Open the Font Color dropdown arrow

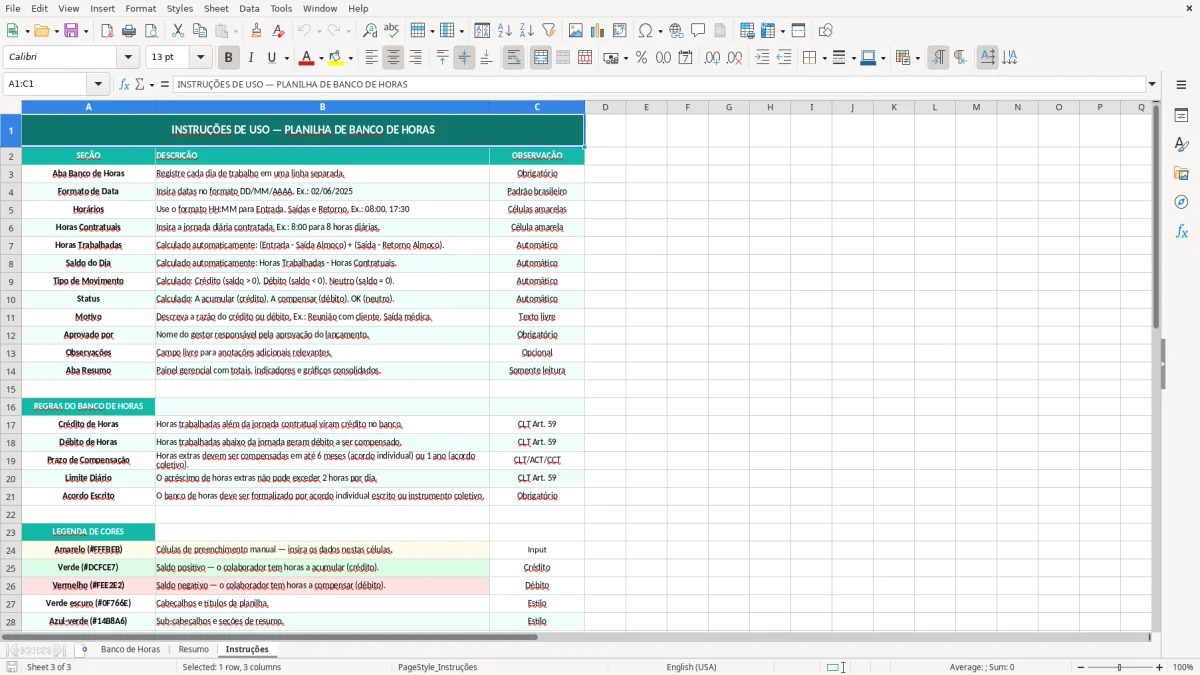click(321, 58)
